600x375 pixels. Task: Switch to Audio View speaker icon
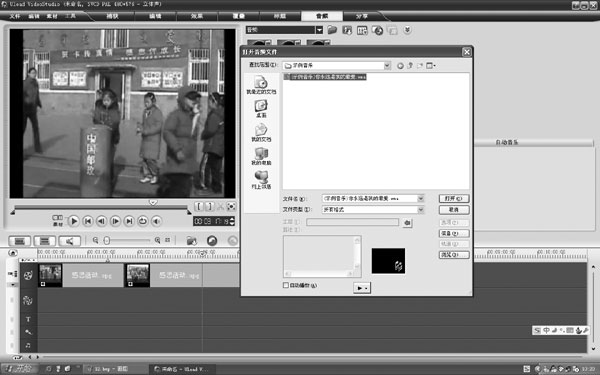[69, 241]
